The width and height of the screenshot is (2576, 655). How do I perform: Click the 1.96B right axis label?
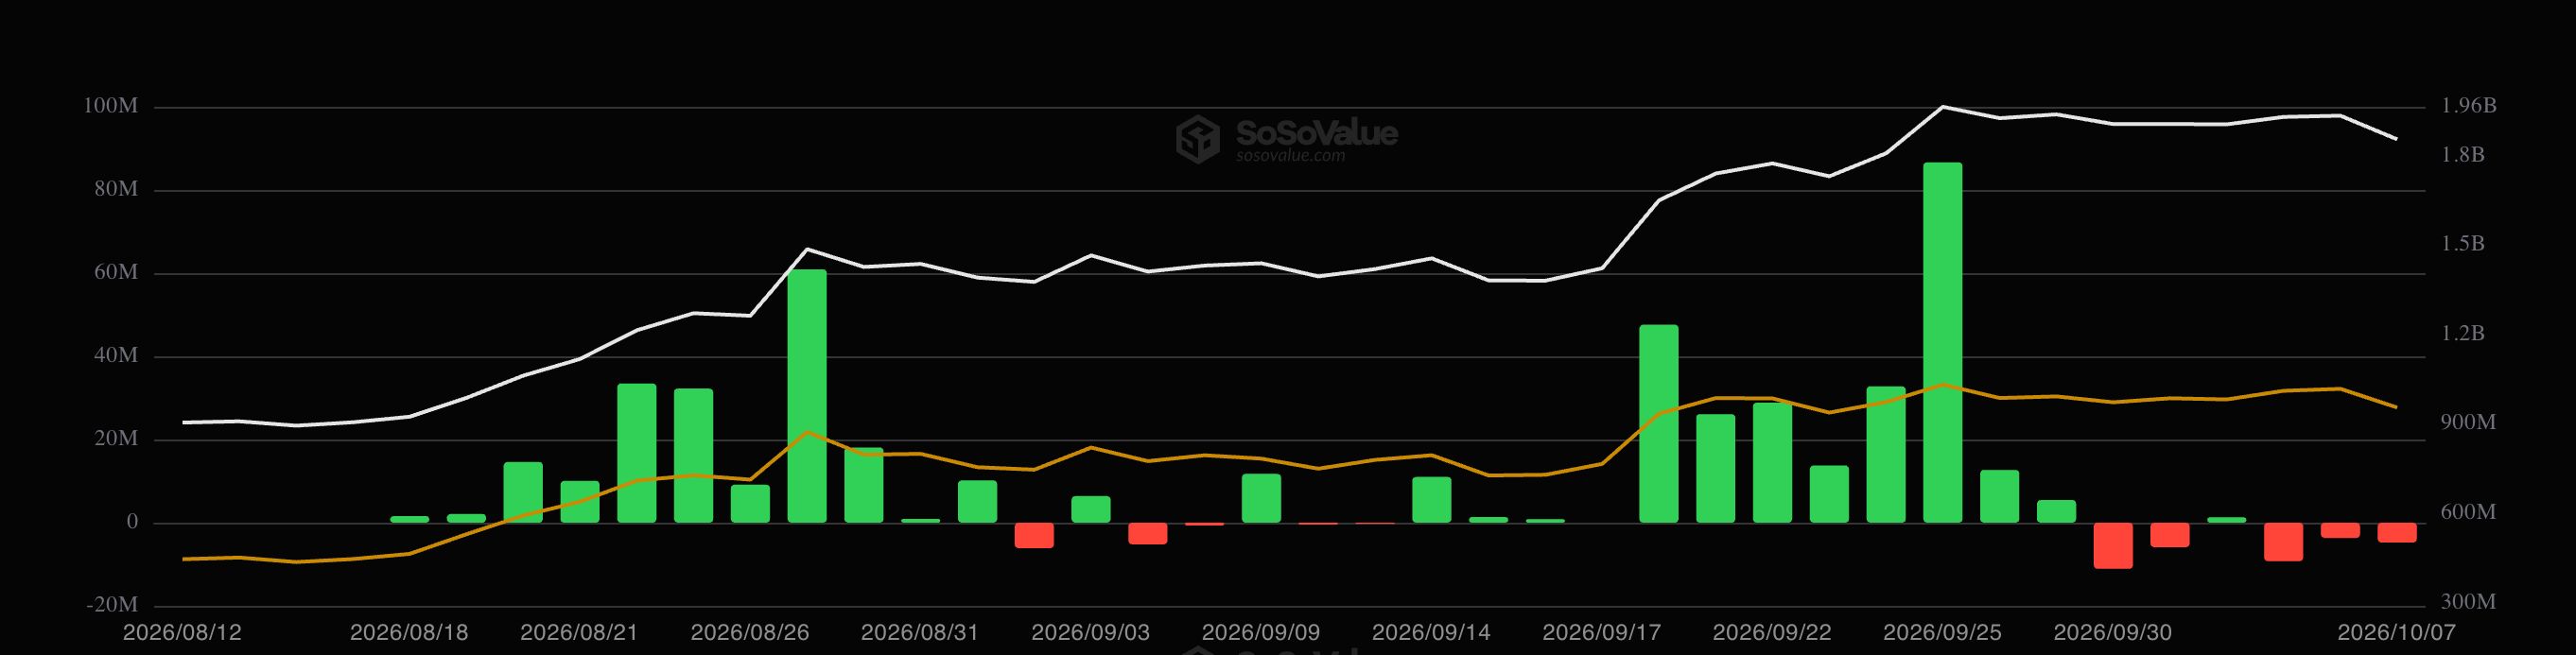pyautogui.click(x=2468, y=105)
